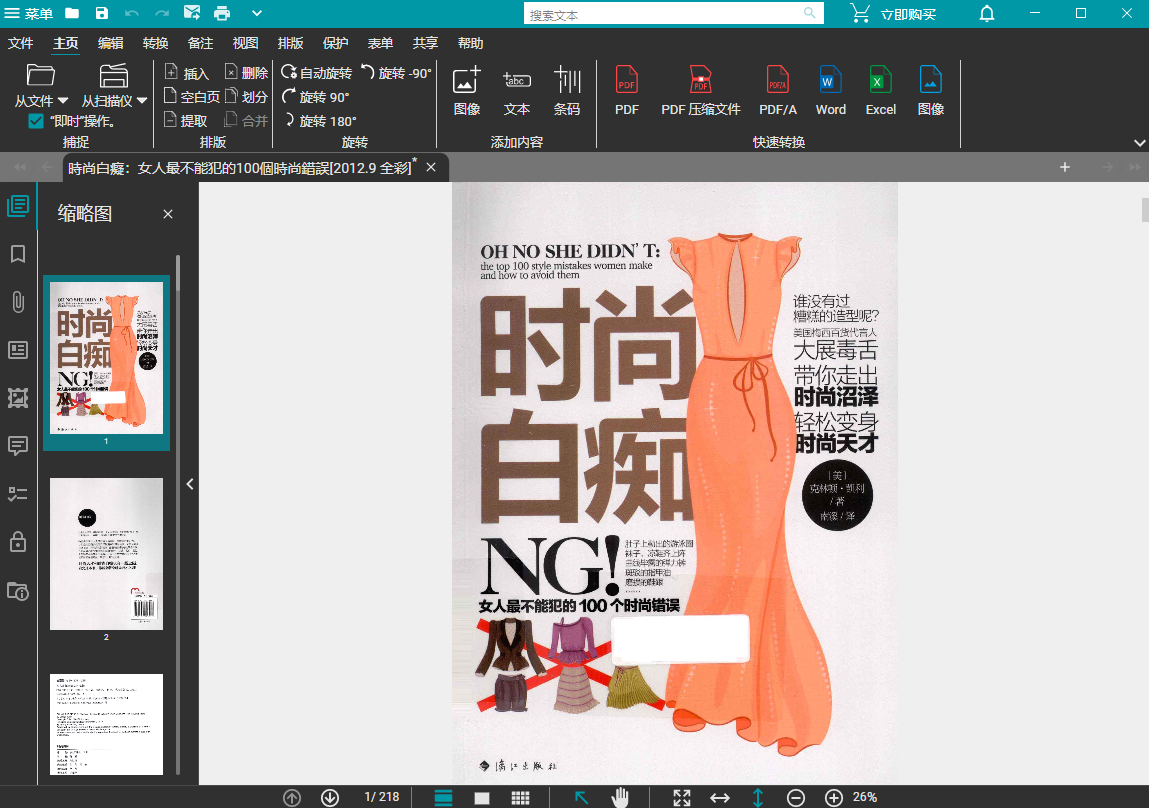Click the zoom in plus button
1149x808 pixels.
coord(833,797)
